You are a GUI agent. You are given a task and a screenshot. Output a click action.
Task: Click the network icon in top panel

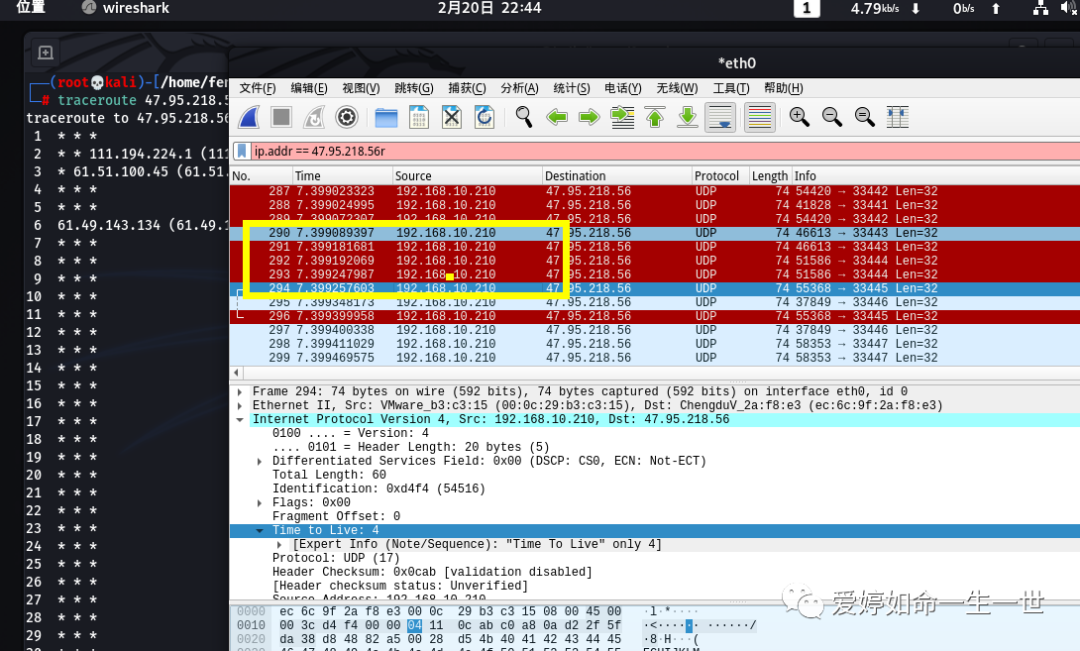coord(1041,8)
